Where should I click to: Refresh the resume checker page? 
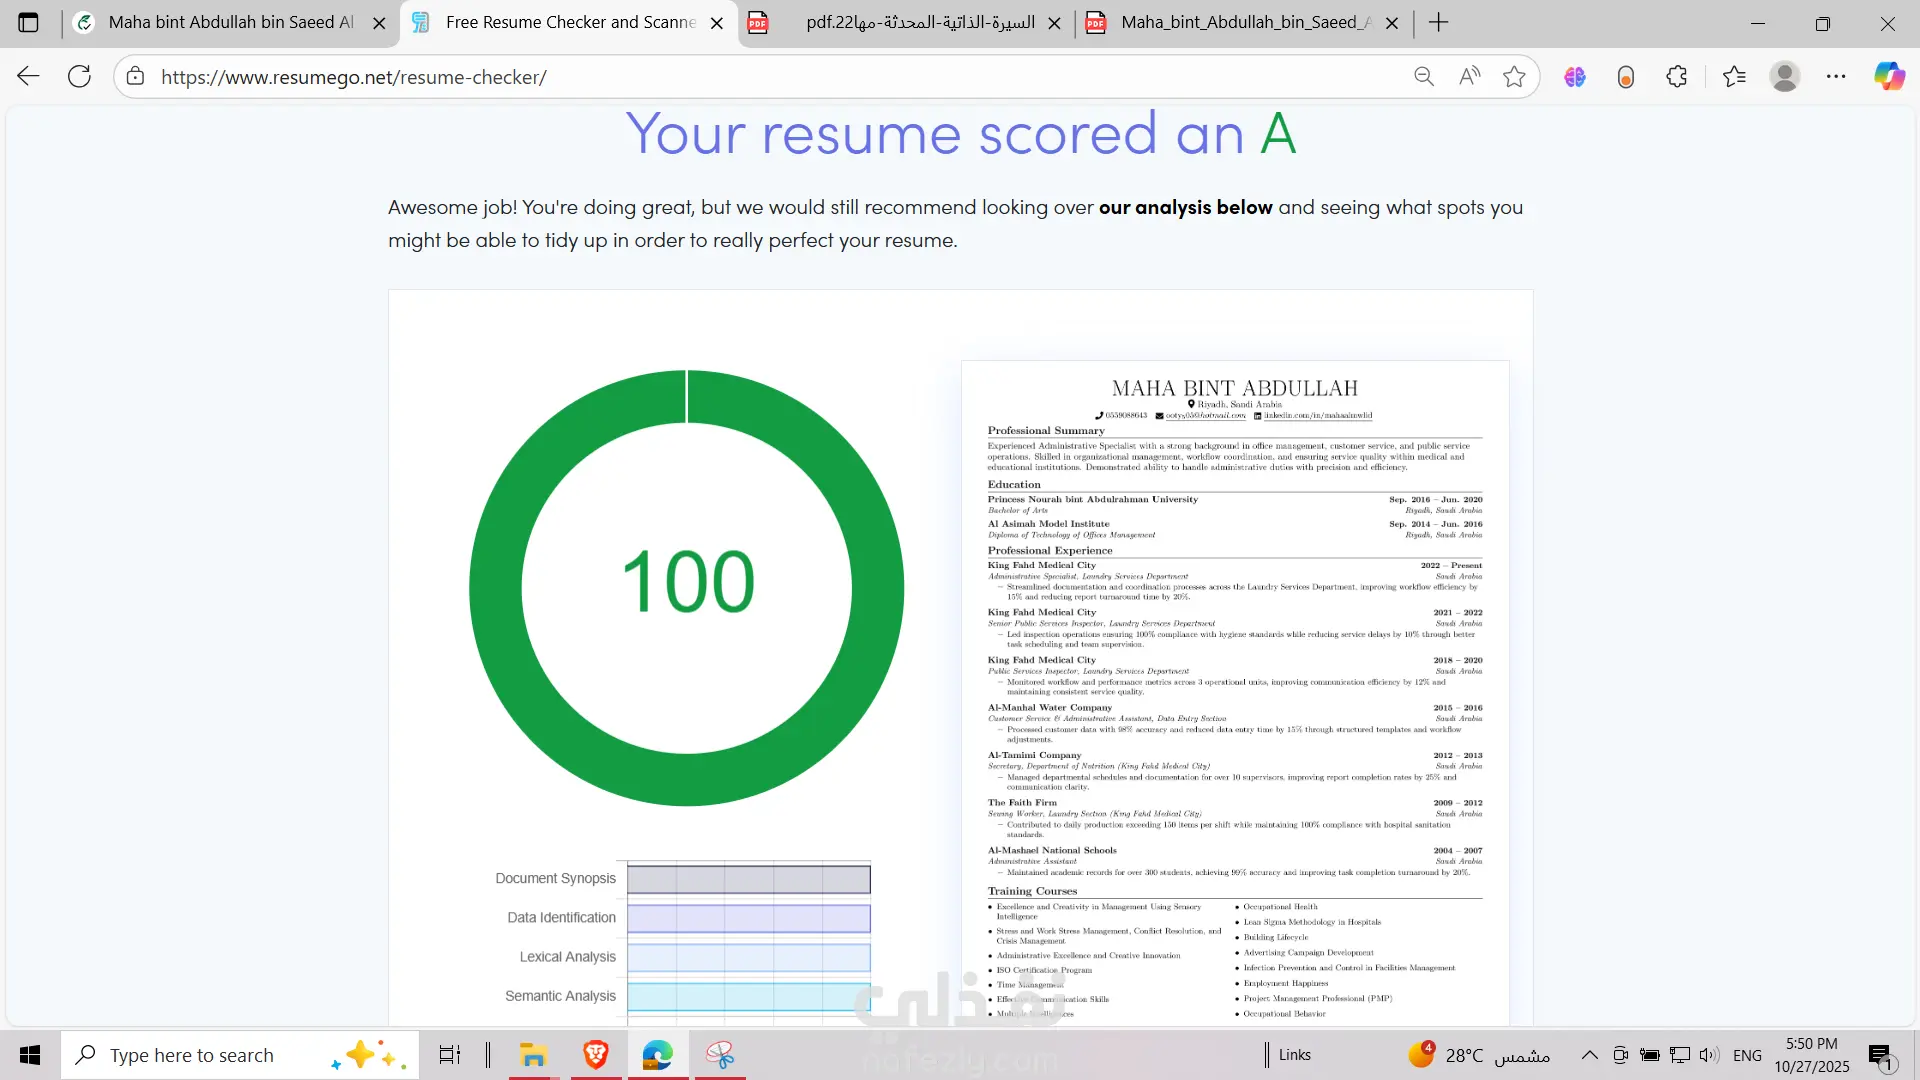pos(79,76)
